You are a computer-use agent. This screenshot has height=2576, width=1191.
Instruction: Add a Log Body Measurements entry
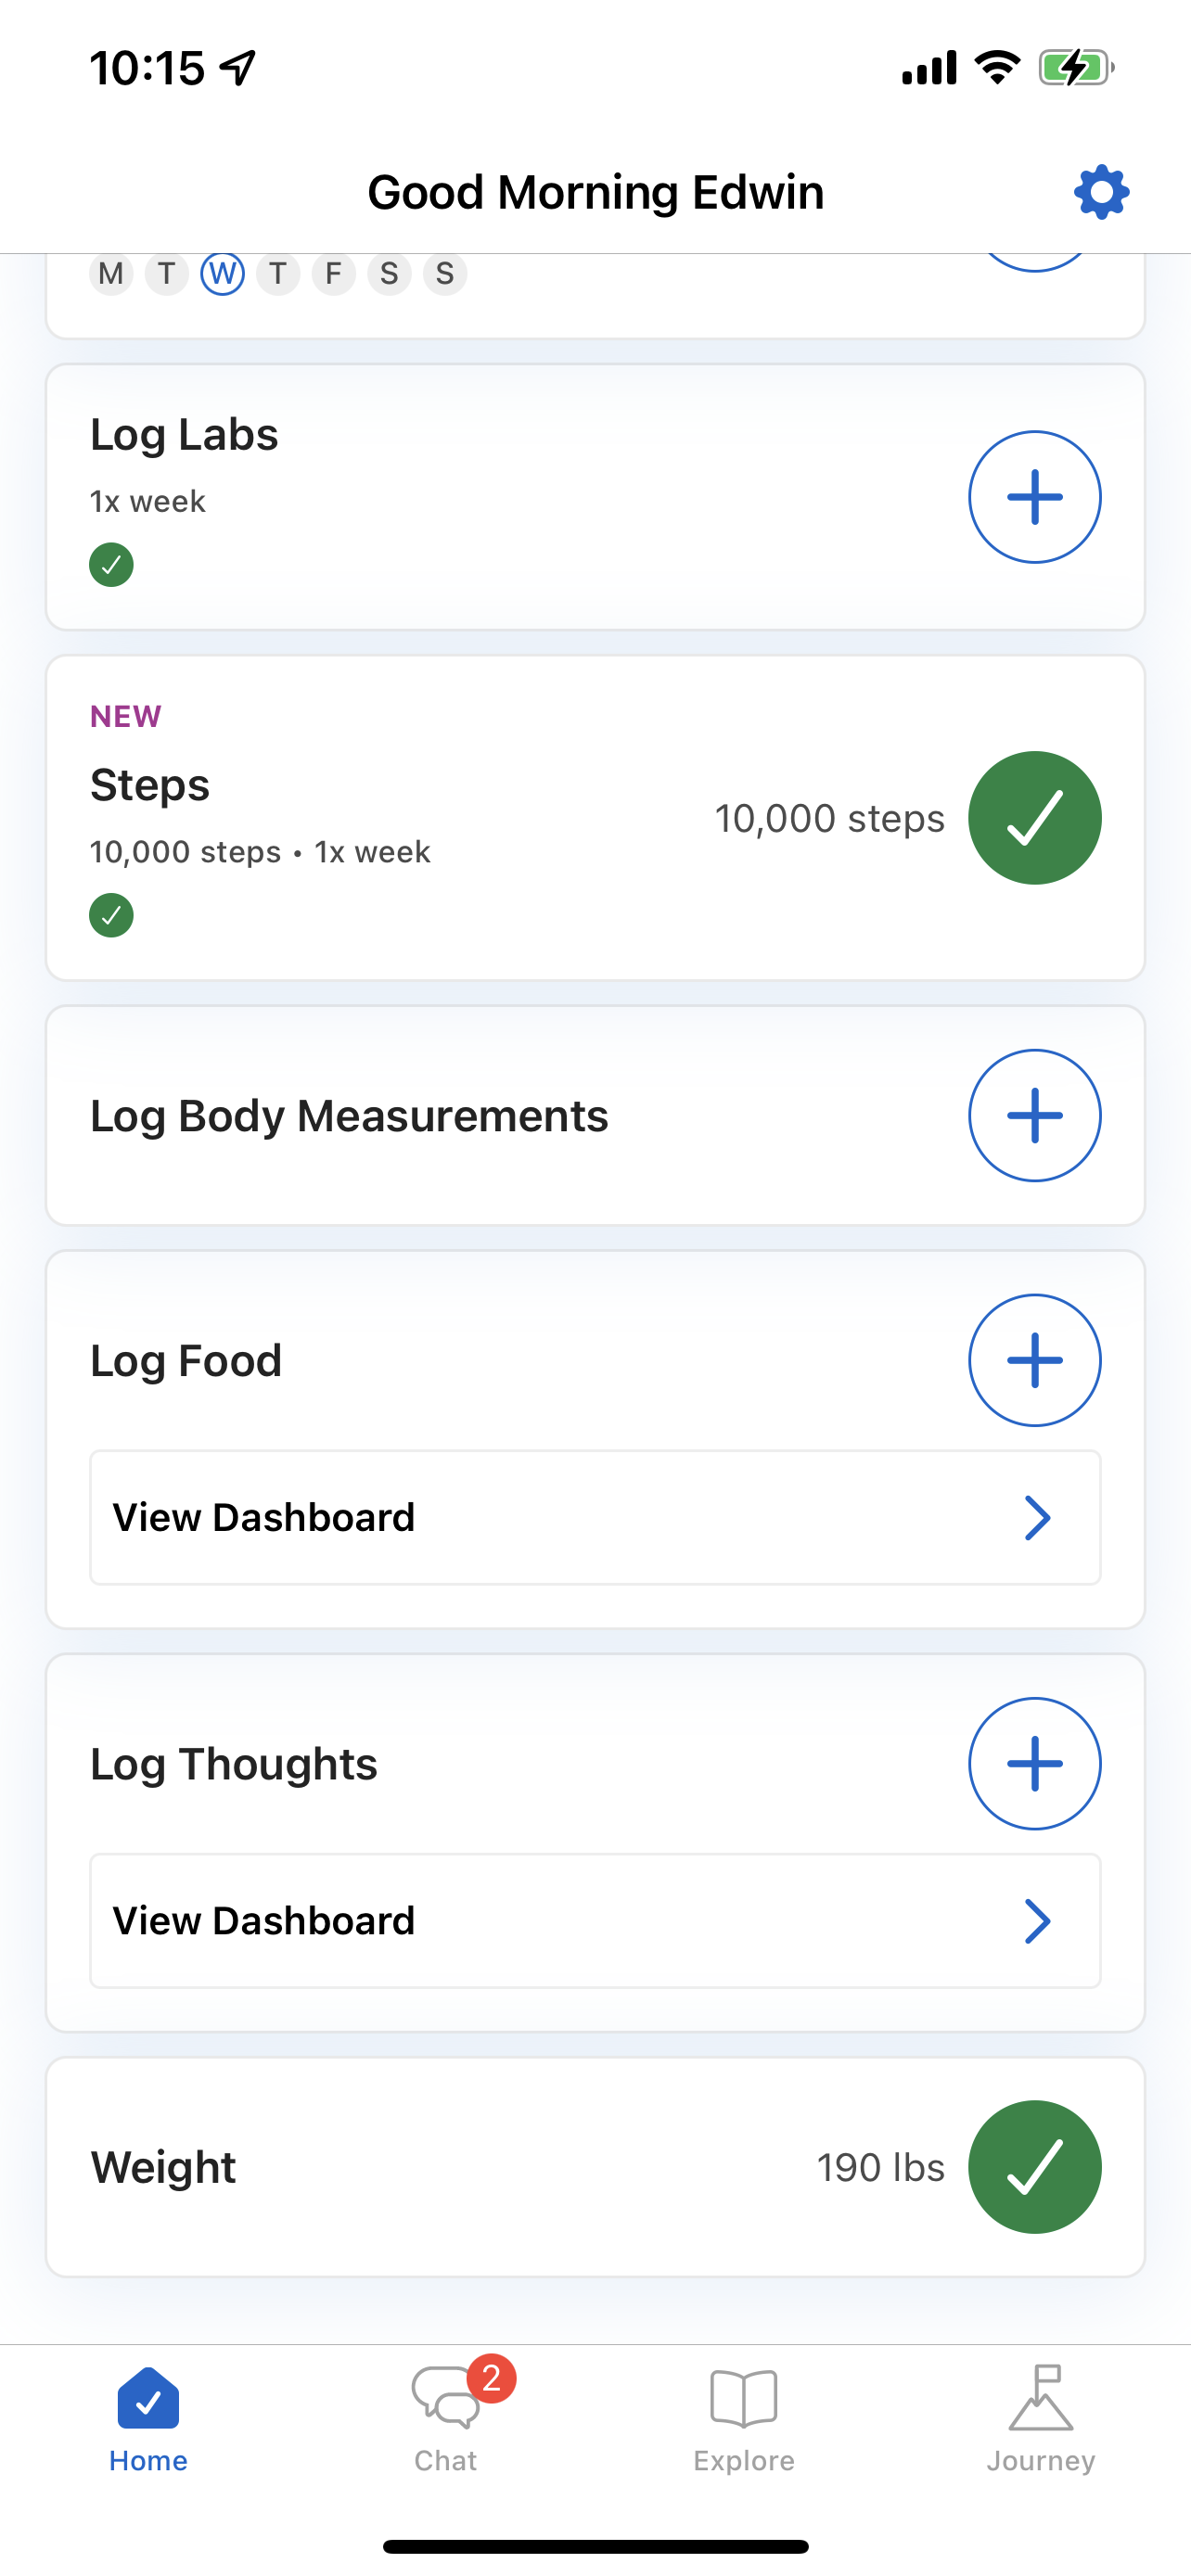[1034, 1115]
